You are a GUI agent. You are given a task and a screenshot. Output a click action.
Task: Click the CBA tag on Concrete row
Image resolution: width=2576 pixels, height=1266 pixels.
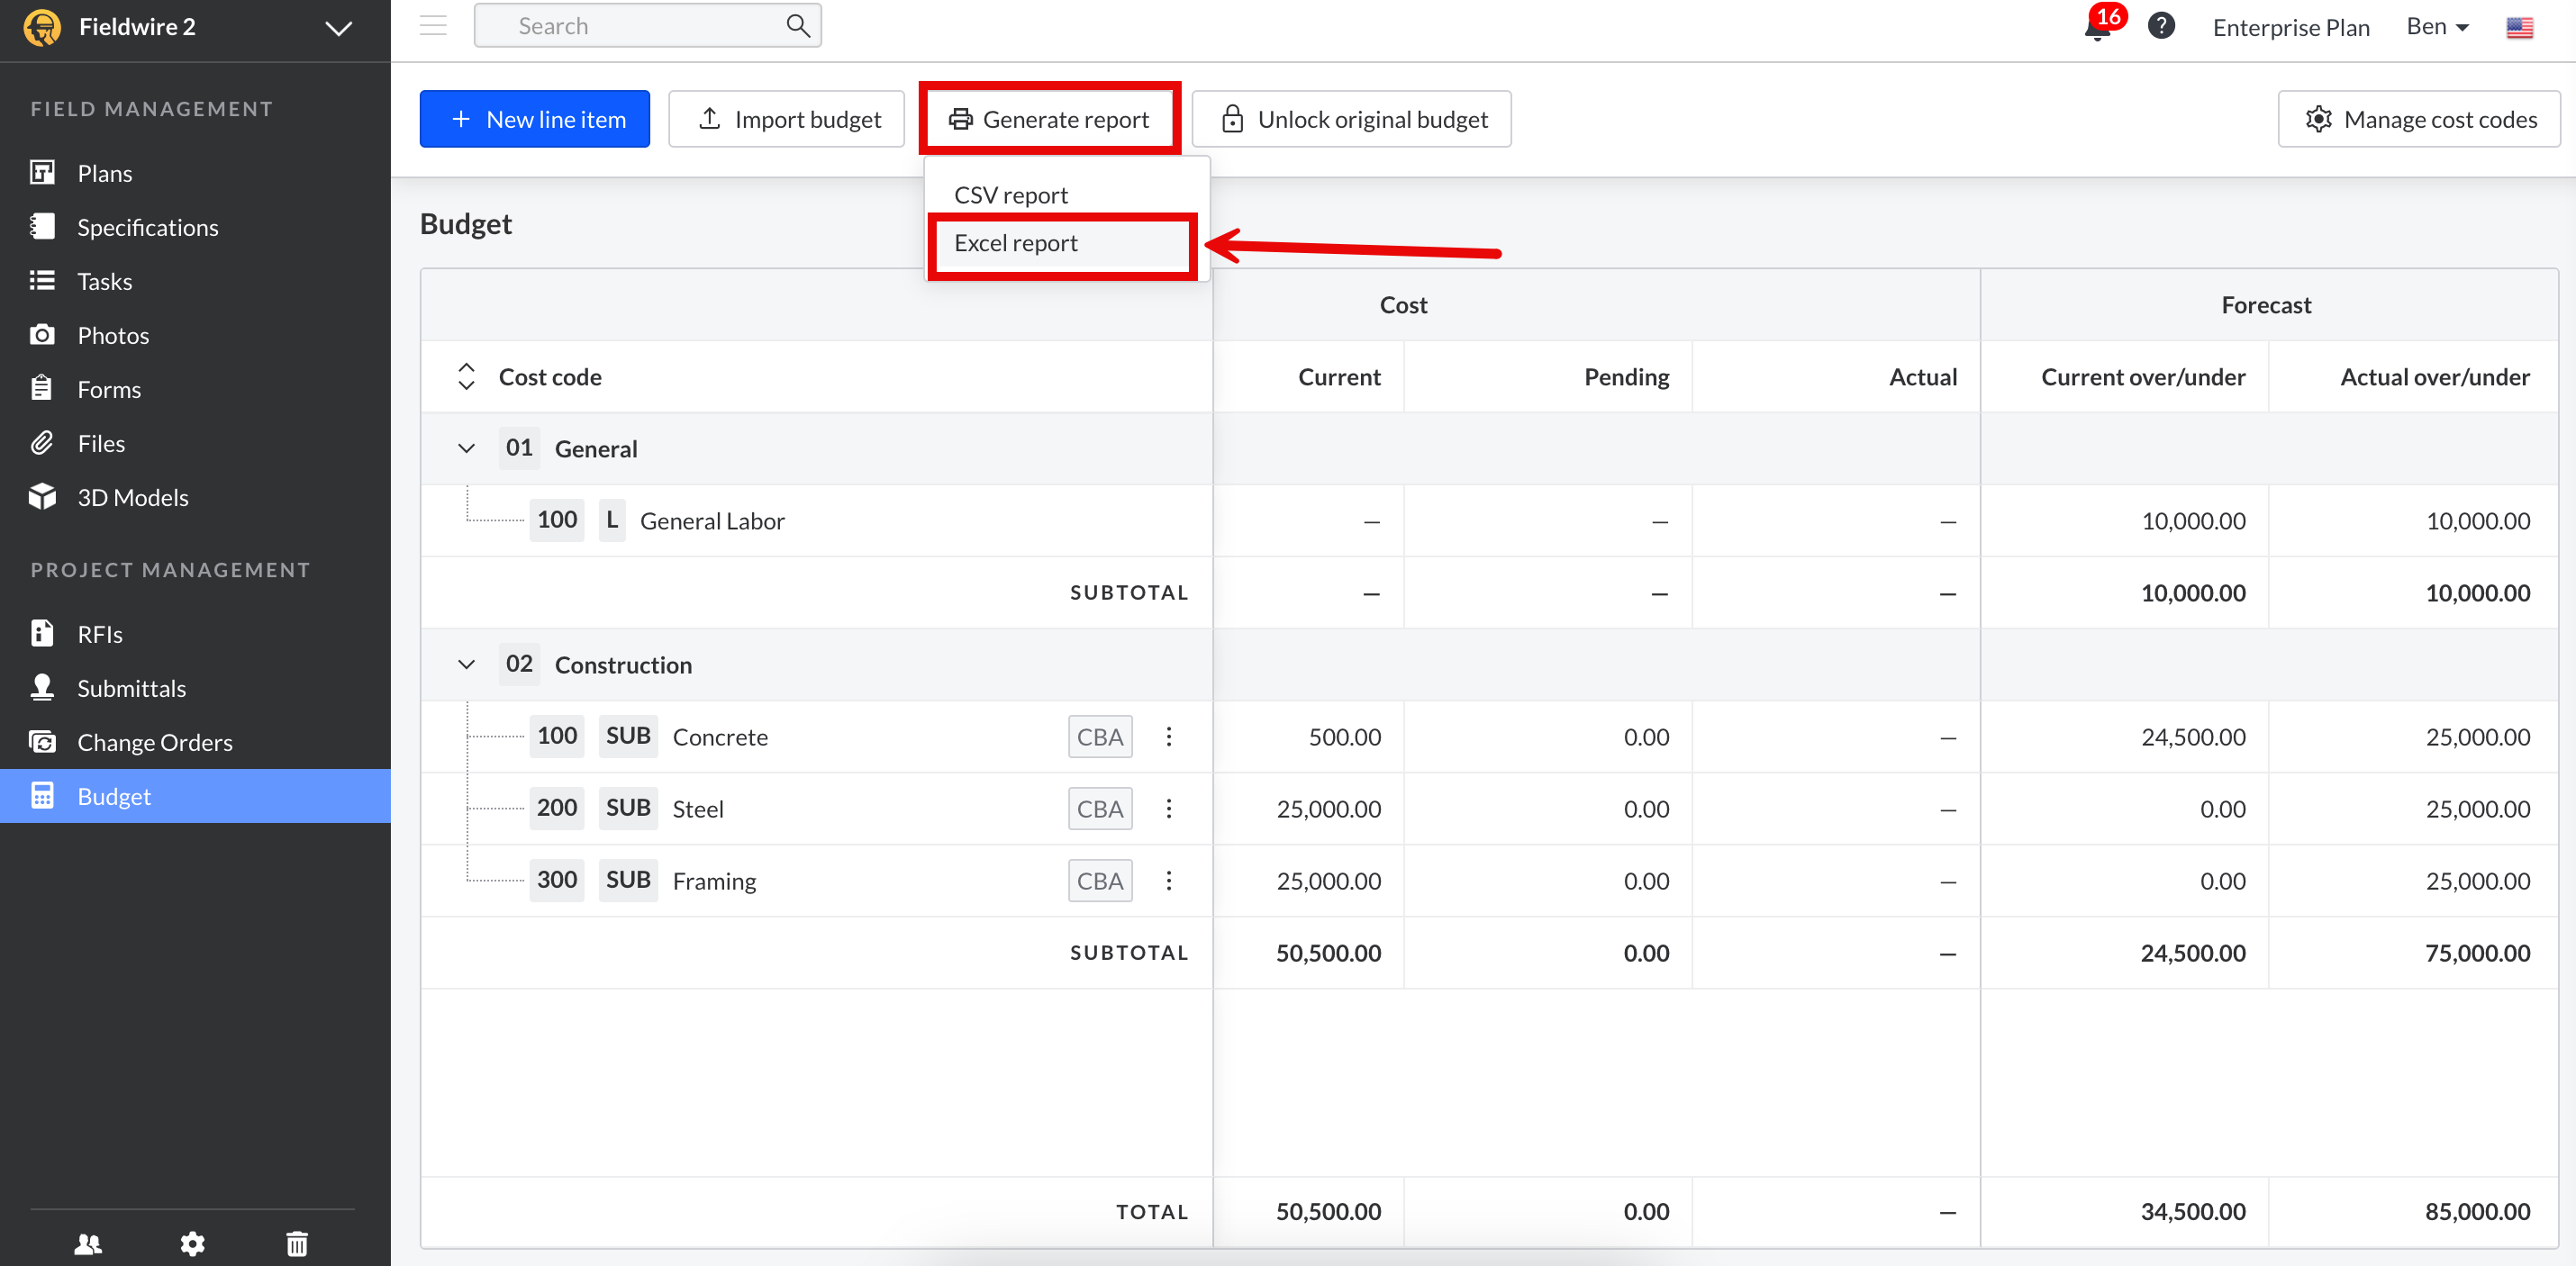1099,737
